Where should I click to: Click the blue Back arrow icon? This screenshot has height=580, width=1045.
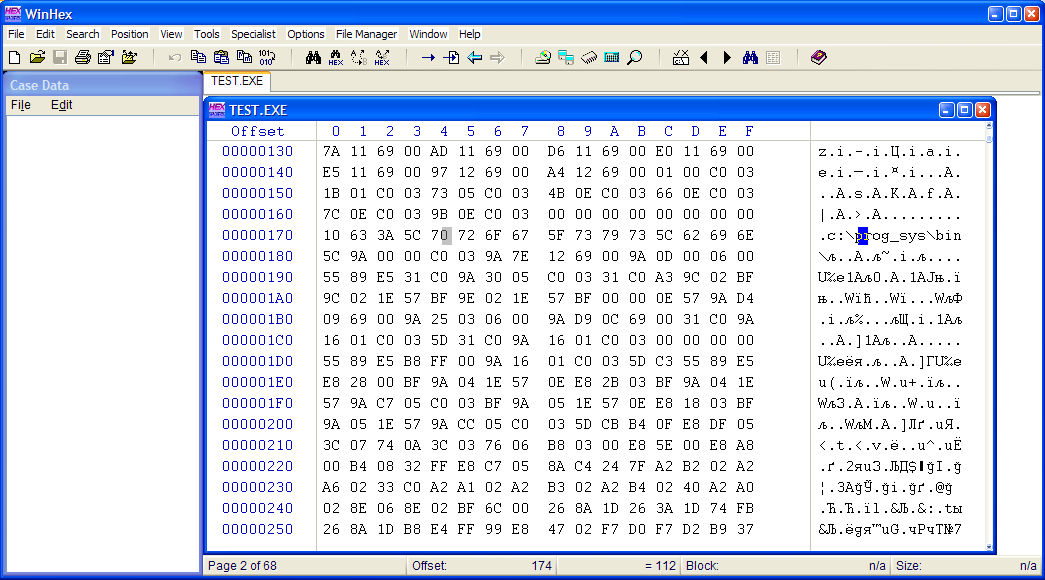(x=475, y=58)
